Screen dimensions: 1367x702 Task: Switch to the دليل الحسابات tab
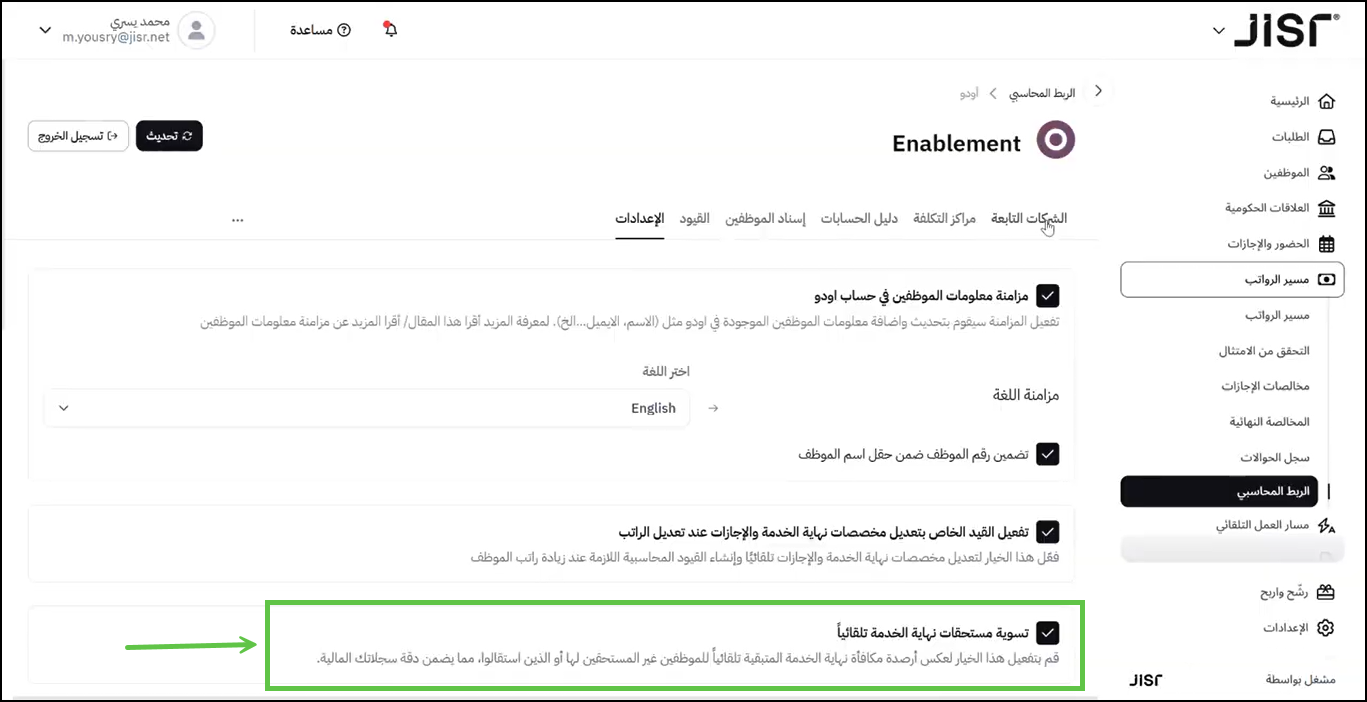(859, 218)
